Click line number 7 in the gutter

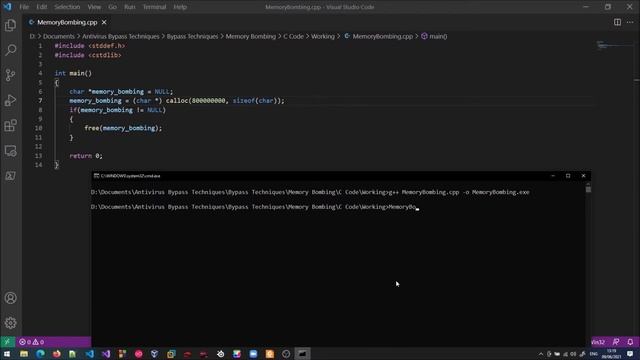point(40,101)
